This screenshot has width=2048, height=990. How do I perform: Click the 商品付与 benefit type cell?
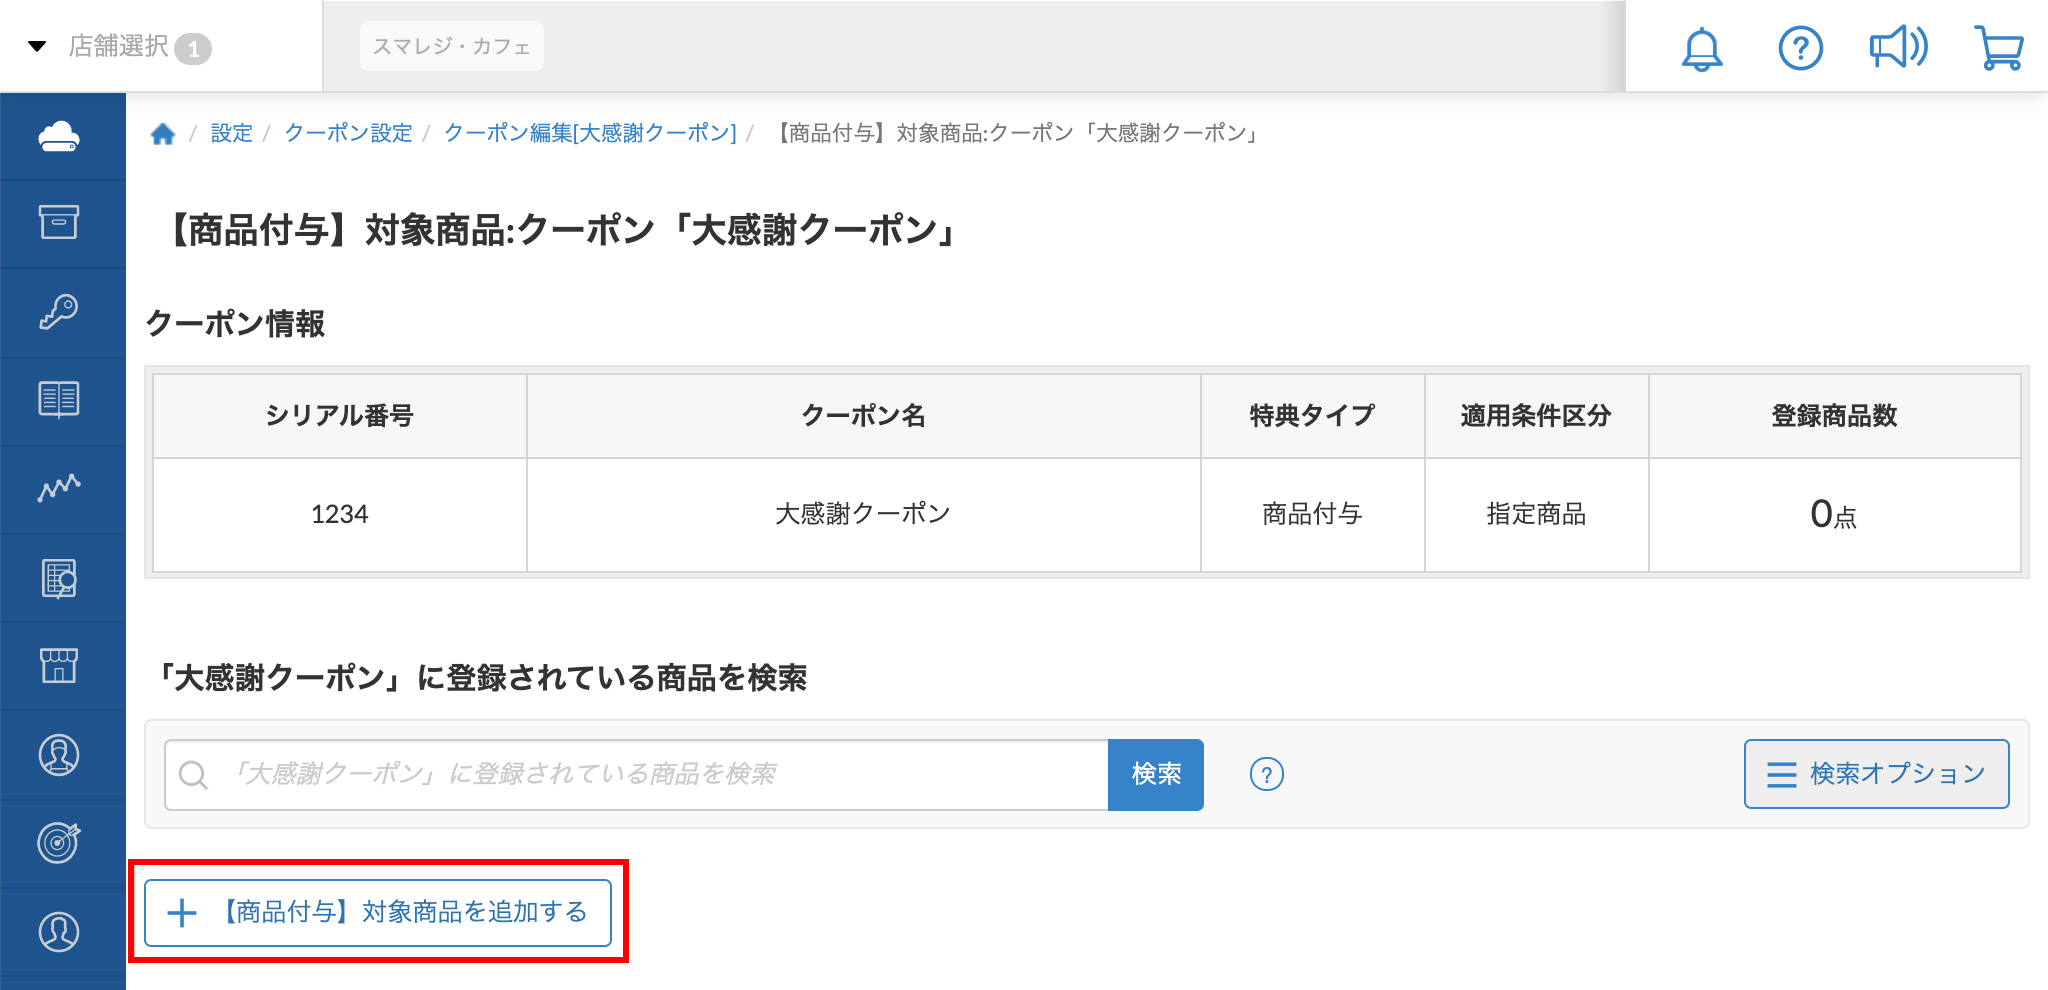point(1312,515)
